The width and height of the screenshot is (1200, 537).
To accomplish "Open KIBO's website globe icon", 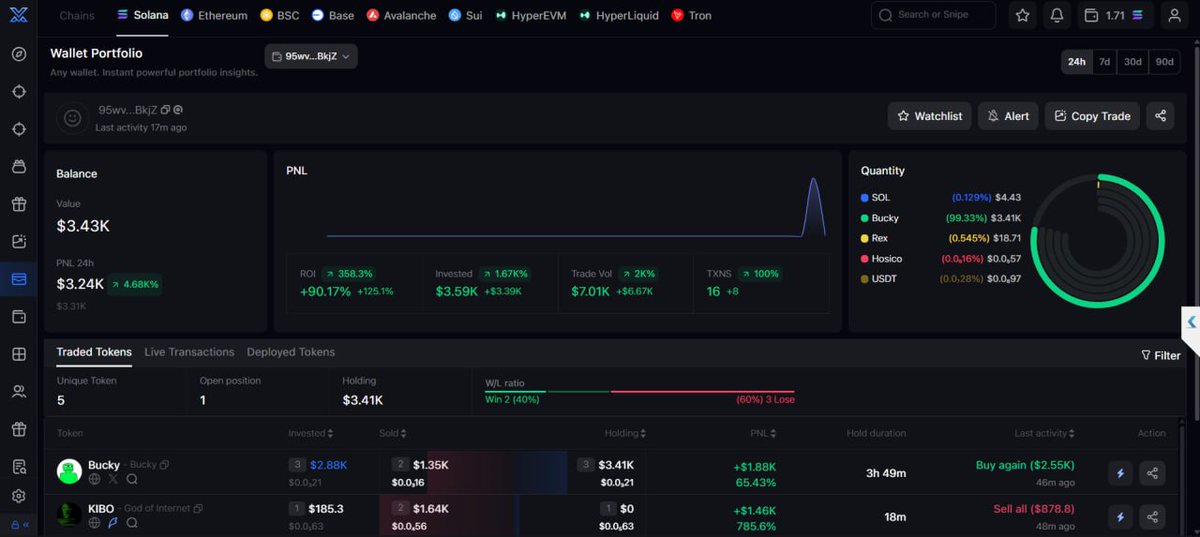I will pyautogui.click(x=95, y=523).
